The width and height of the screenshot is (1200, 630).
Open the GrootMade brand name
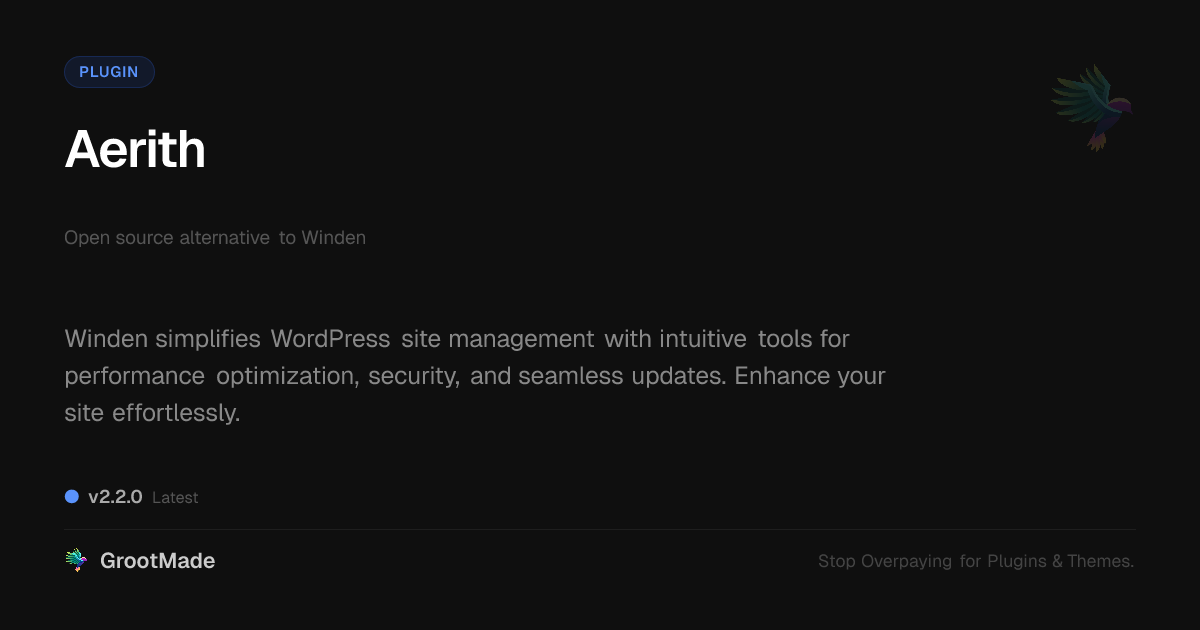157,561
